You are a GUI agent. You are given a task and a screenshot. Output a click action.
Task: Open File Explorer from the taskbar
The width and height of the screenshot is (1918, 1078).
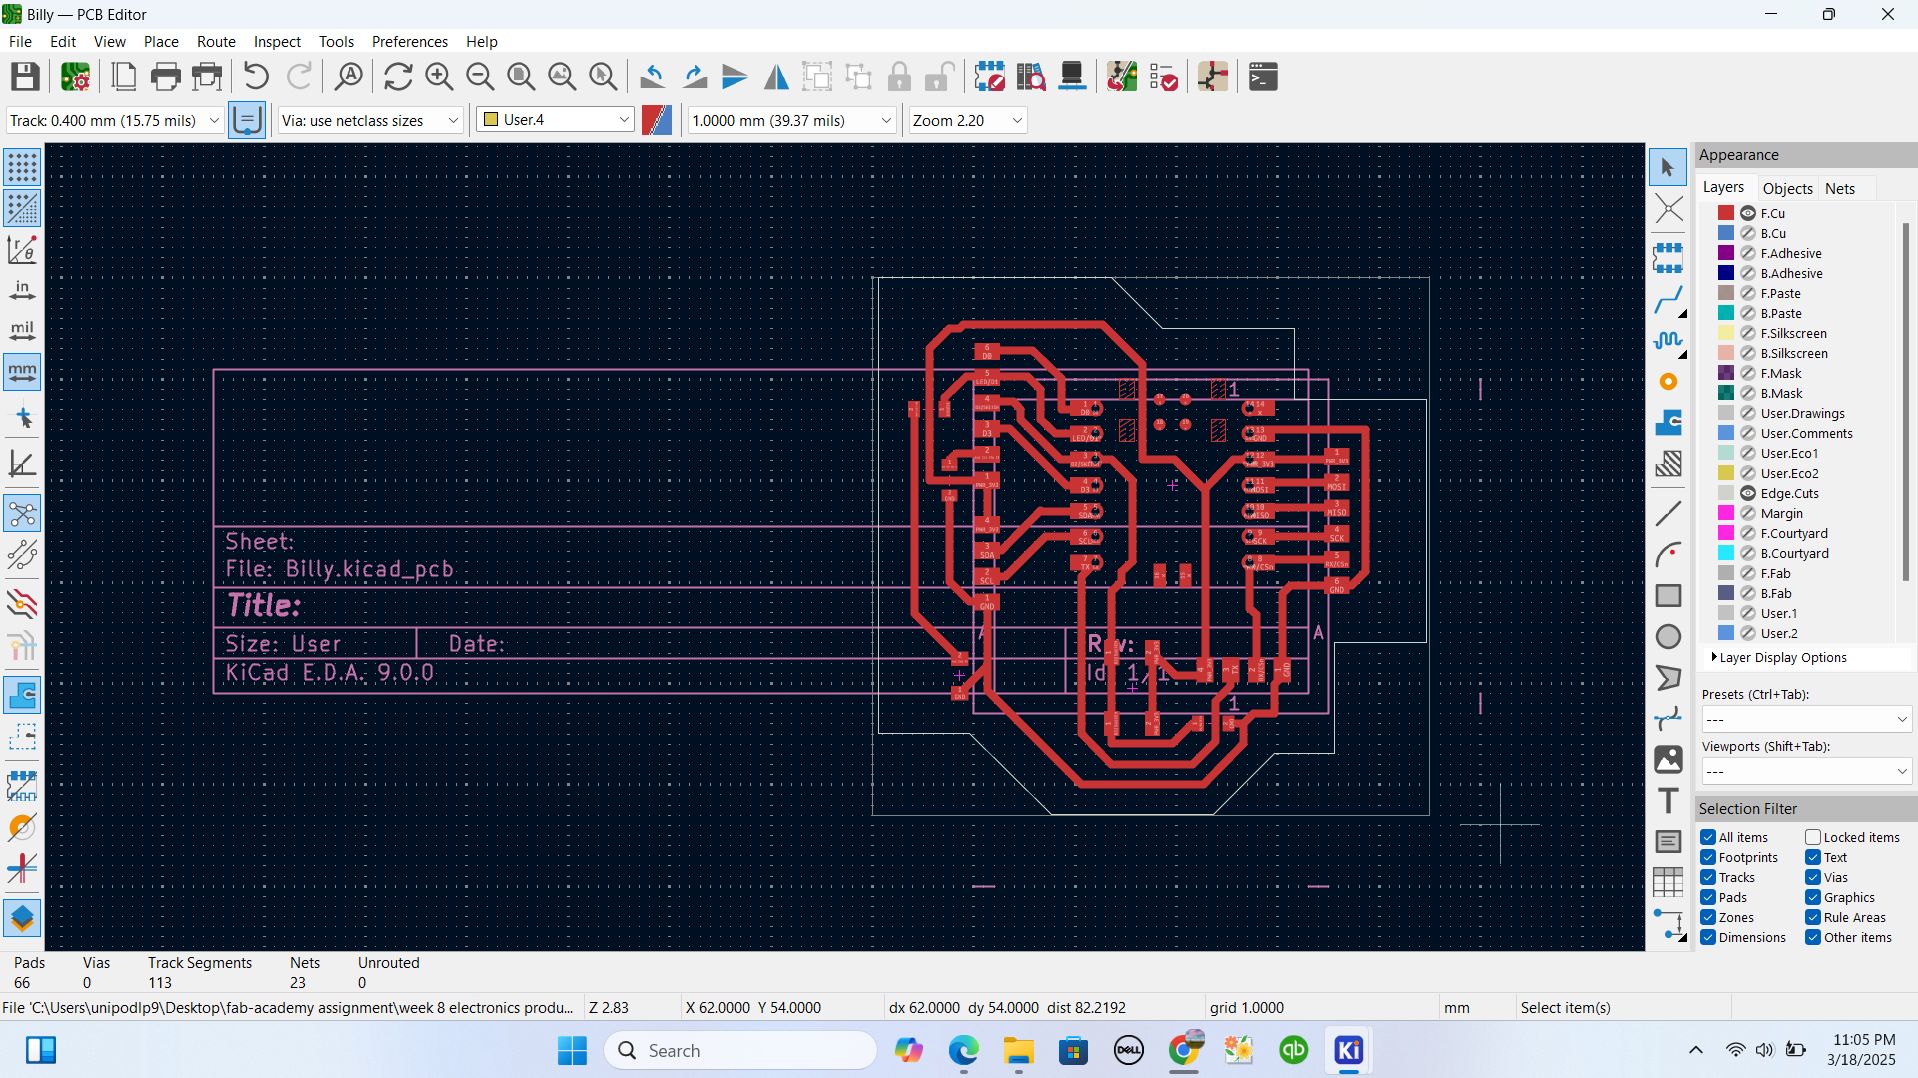click(1018, 1050)
